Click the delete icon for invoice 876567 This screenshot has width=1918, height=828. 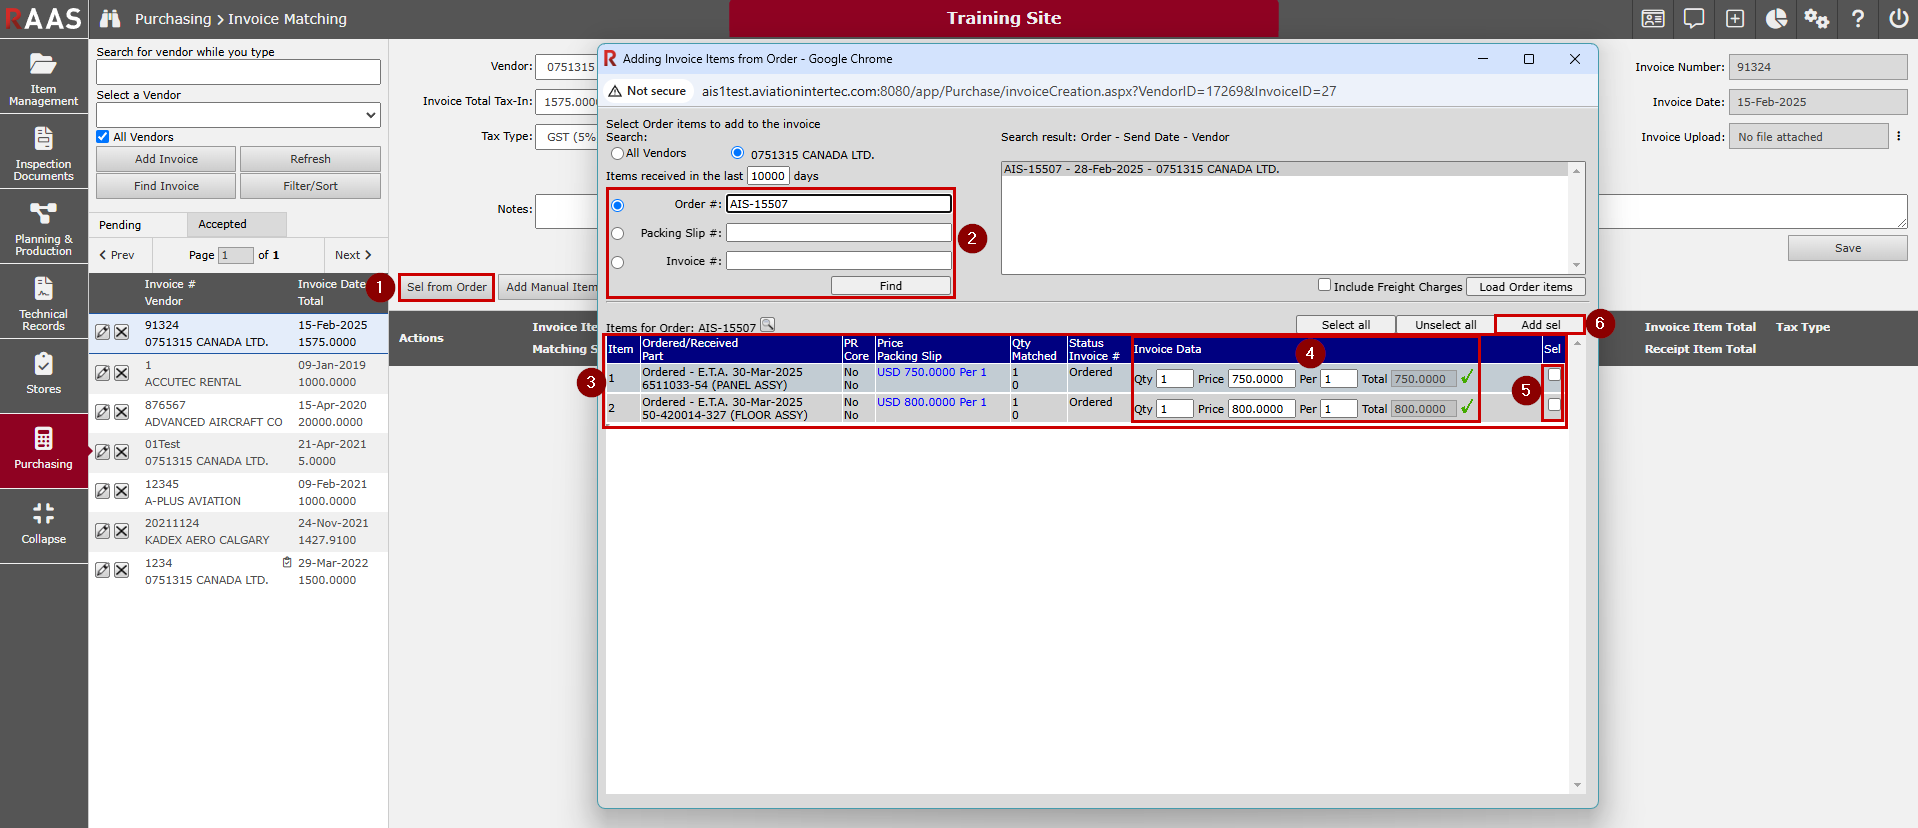(121, 412)
